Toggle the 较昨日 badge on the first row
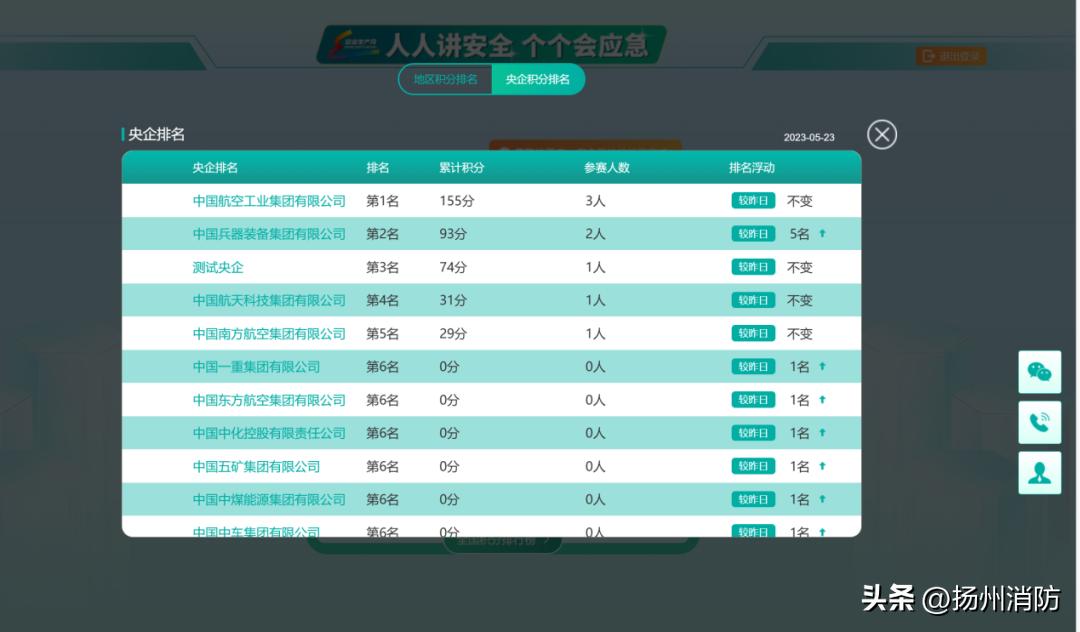 (x=753, y=200)
